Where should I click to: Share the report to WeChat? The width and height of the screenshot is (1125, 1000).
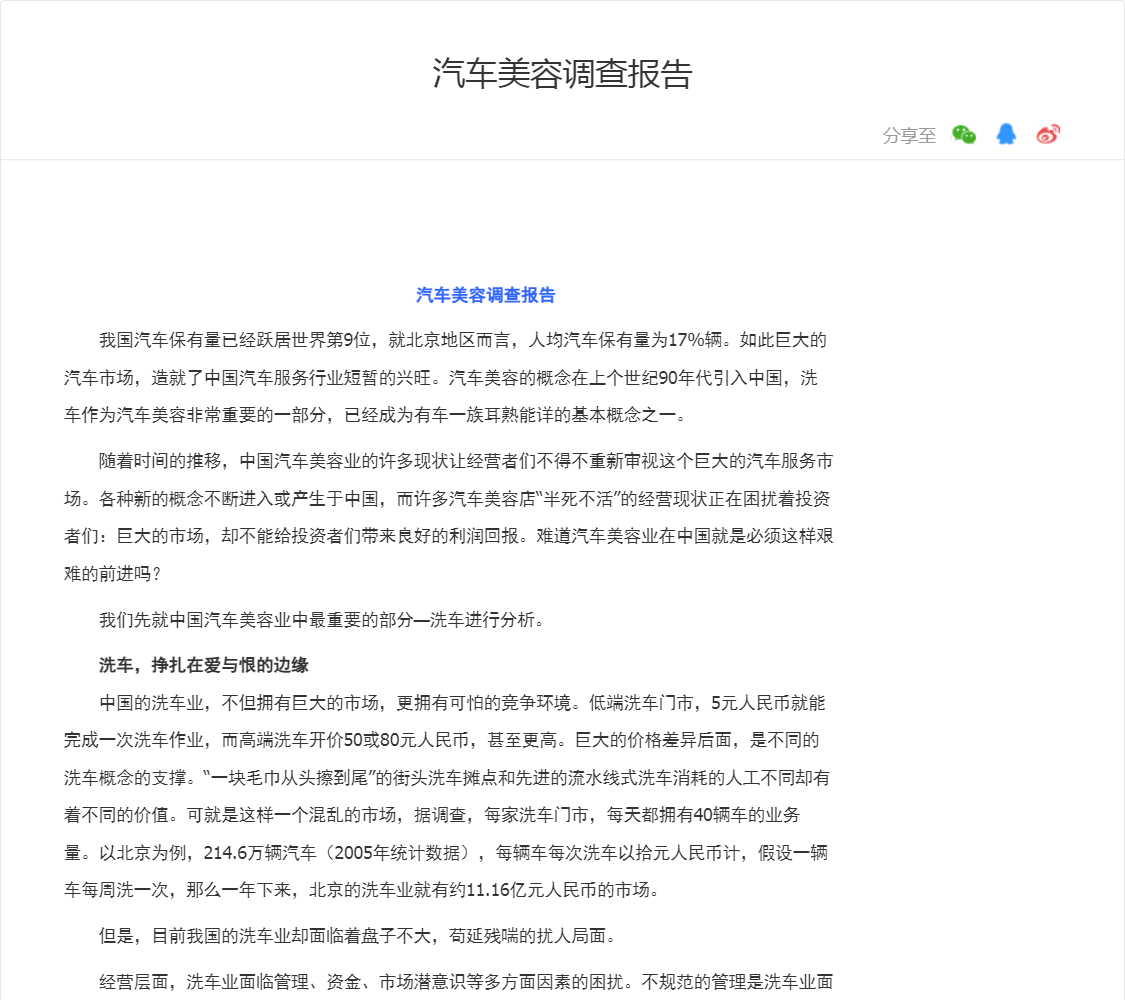coord(964,135)
